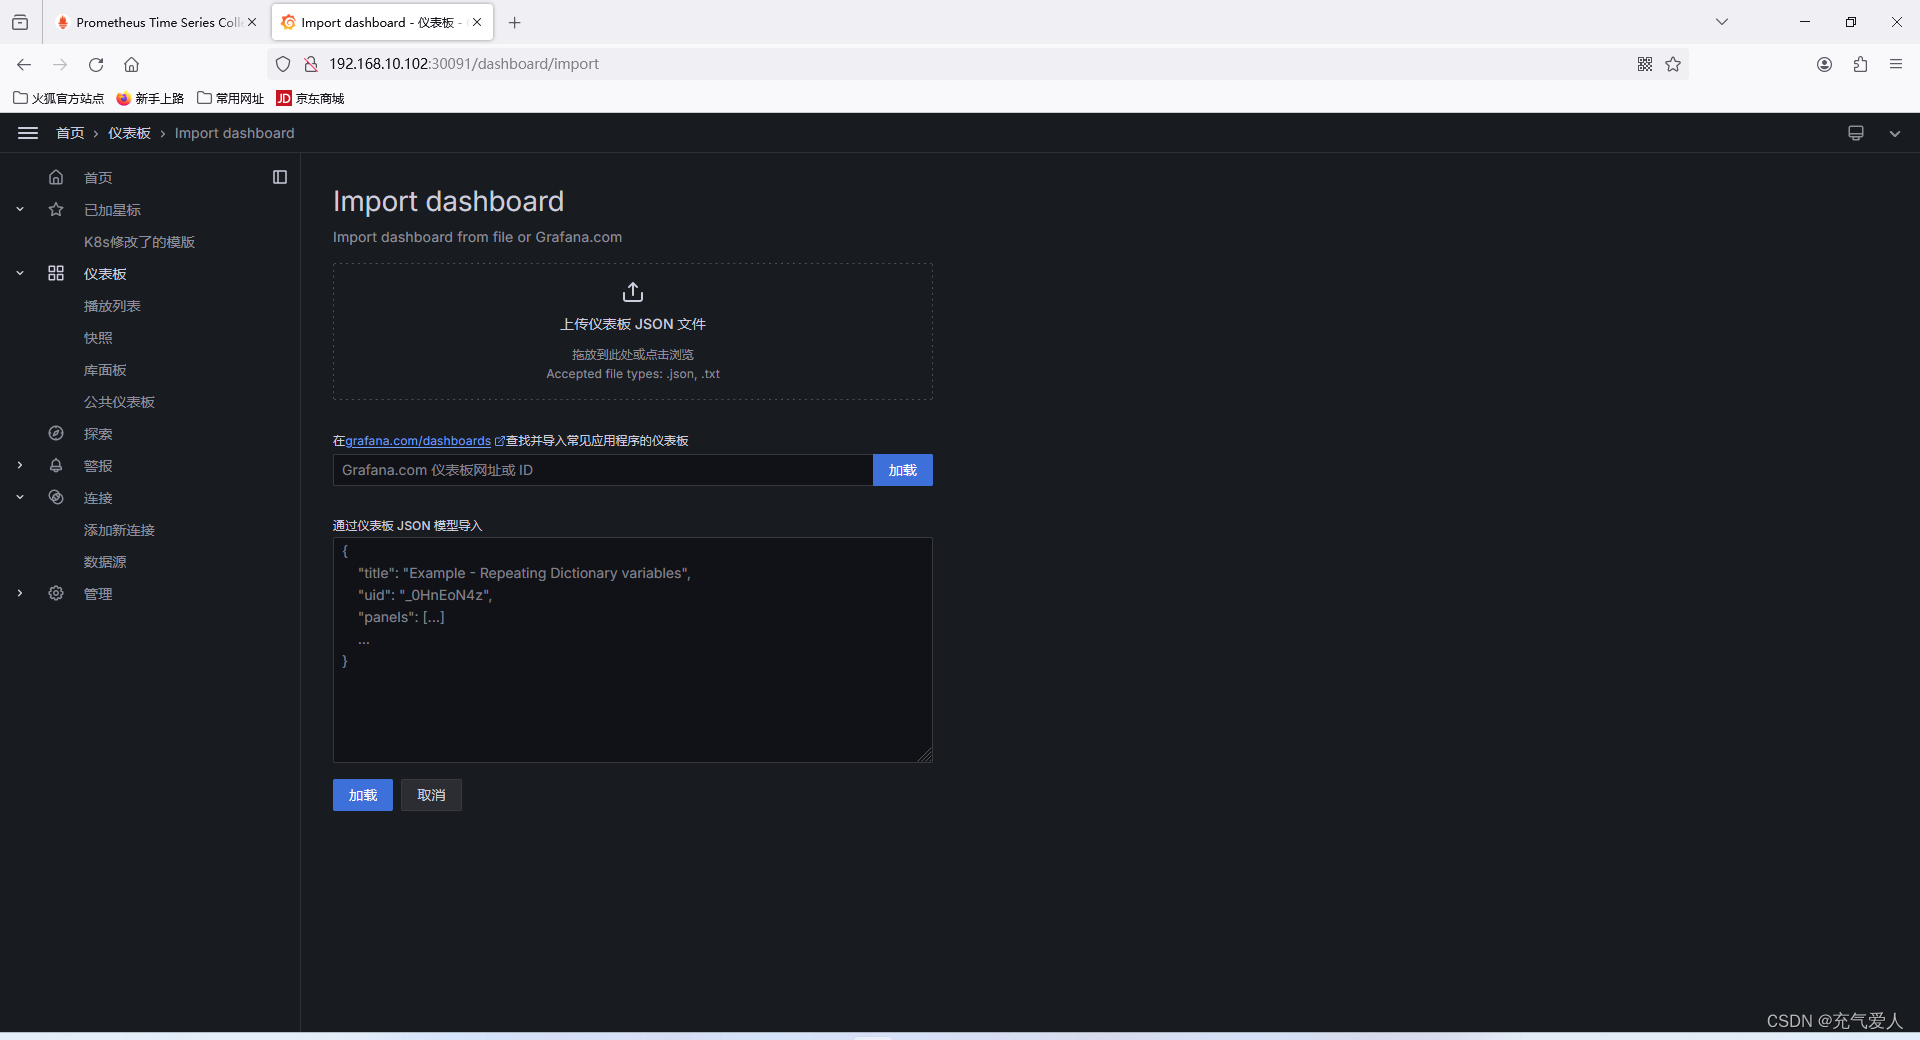1920x1040 pixels.
Task: Click the 加载 button next to the ID field
Action: (x=903, y=470)
